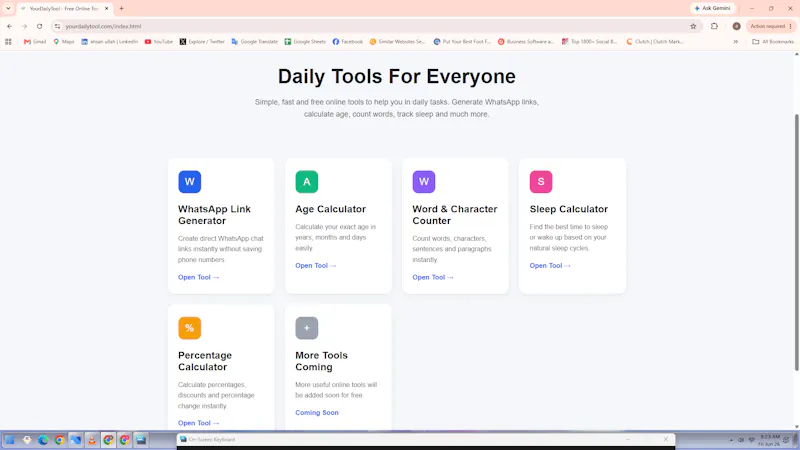
Task: Open the All Bookmarks folder
Action: coord(773,42)
